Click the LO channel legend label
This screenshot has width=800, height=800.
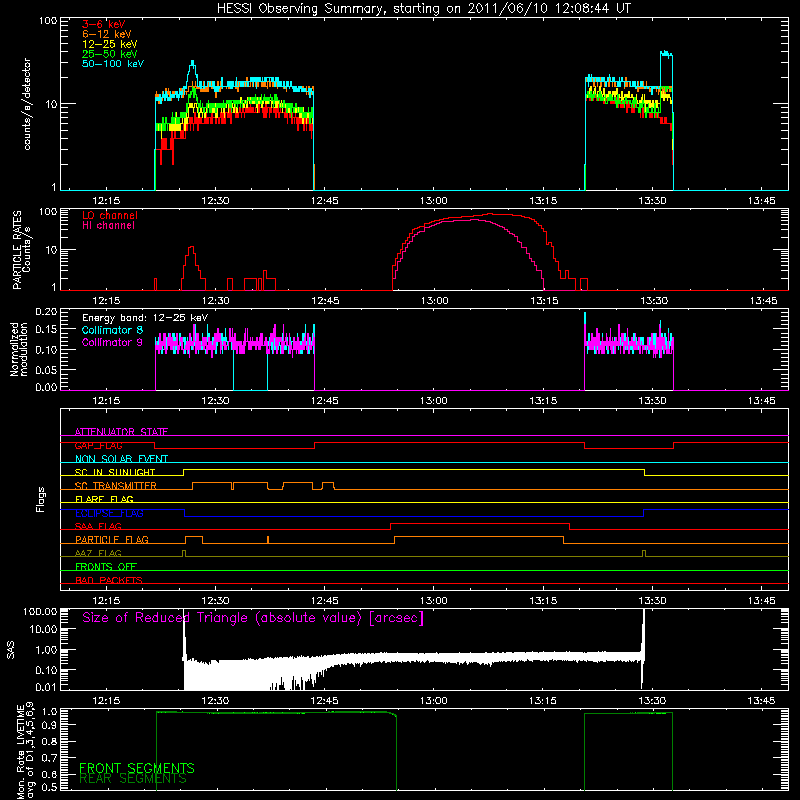tap(109, 215)
